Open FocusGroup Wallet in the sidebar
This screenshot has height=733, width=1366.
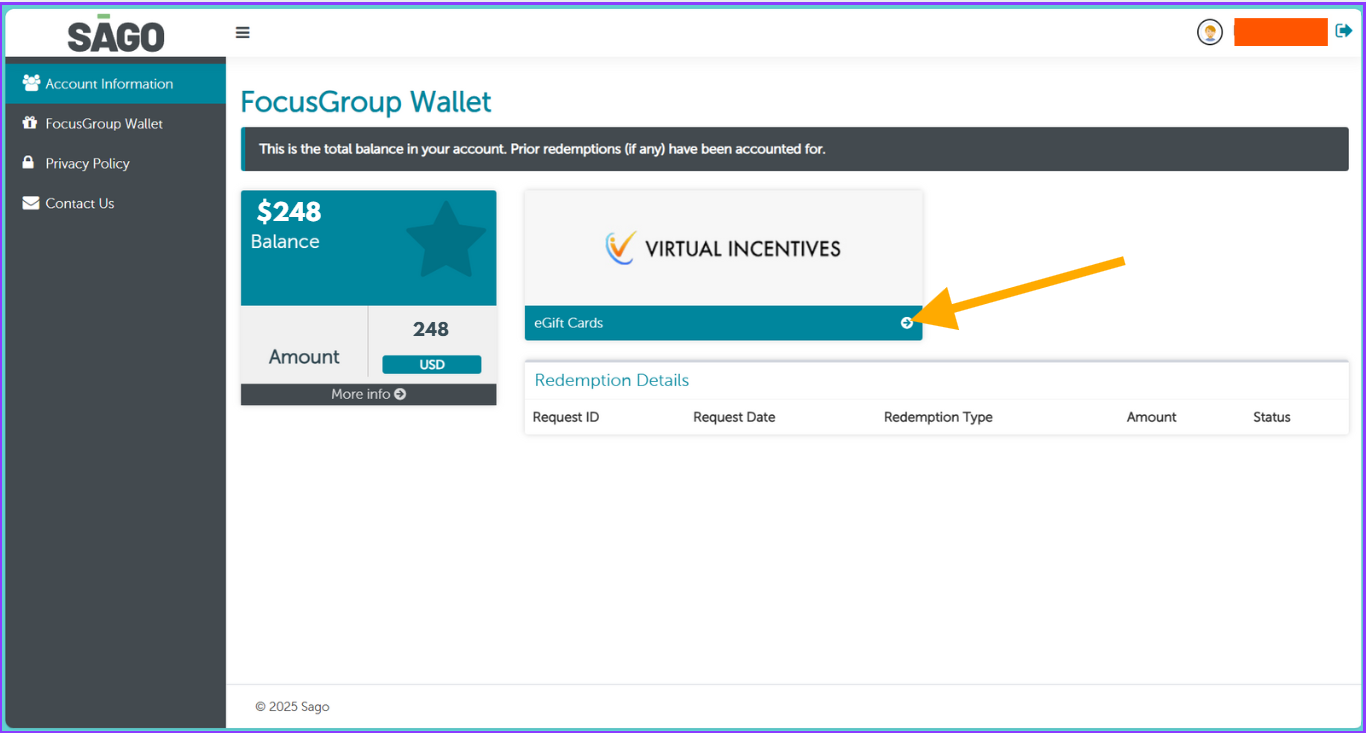[116, 124]
